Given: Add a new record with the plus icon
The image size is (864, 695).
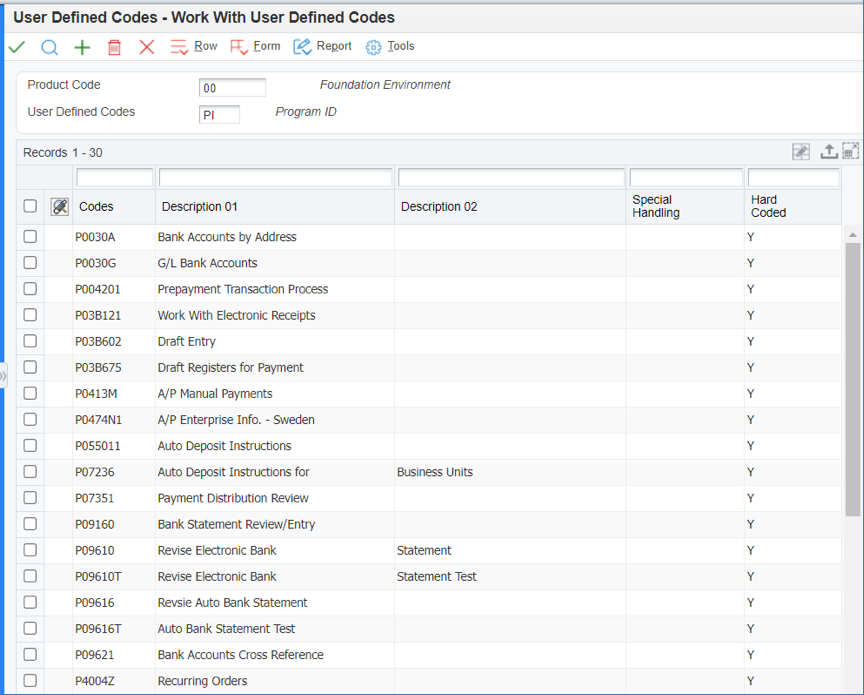Looking at the screenshot, I should (82, 47).
